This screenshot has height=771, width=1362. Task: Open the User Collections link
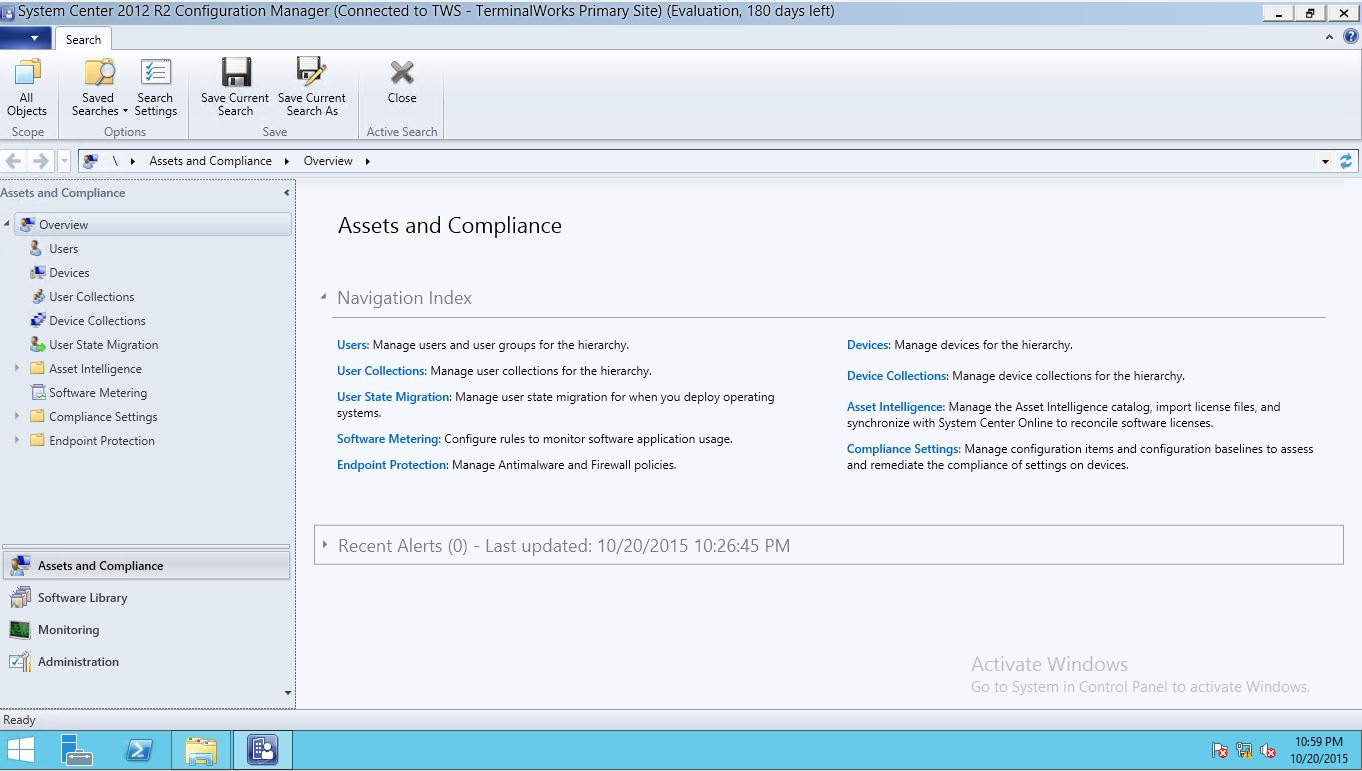click(381, 371)
